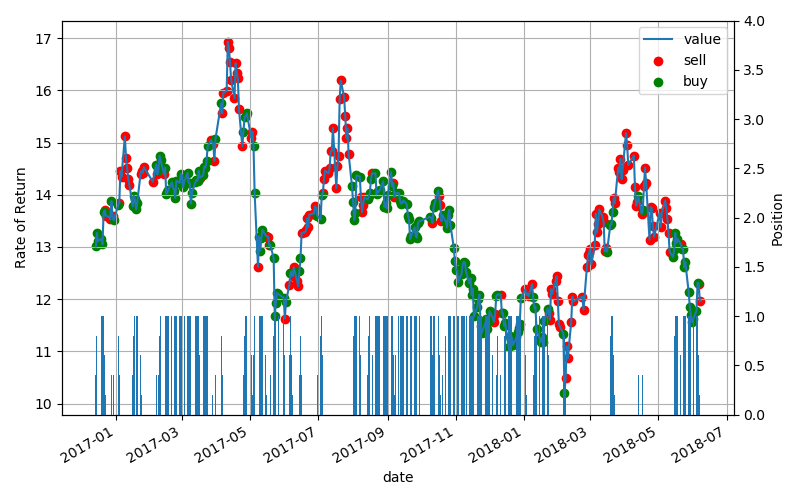
Task: Click the 'Position' right axis label
Action: [777, 218]
